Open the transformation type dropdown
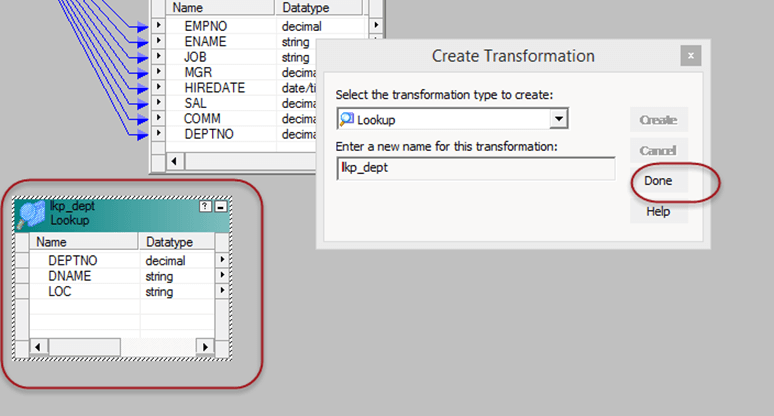Image resolution: width=774 pixels, height=416 pixels. (x=559, y=120)
